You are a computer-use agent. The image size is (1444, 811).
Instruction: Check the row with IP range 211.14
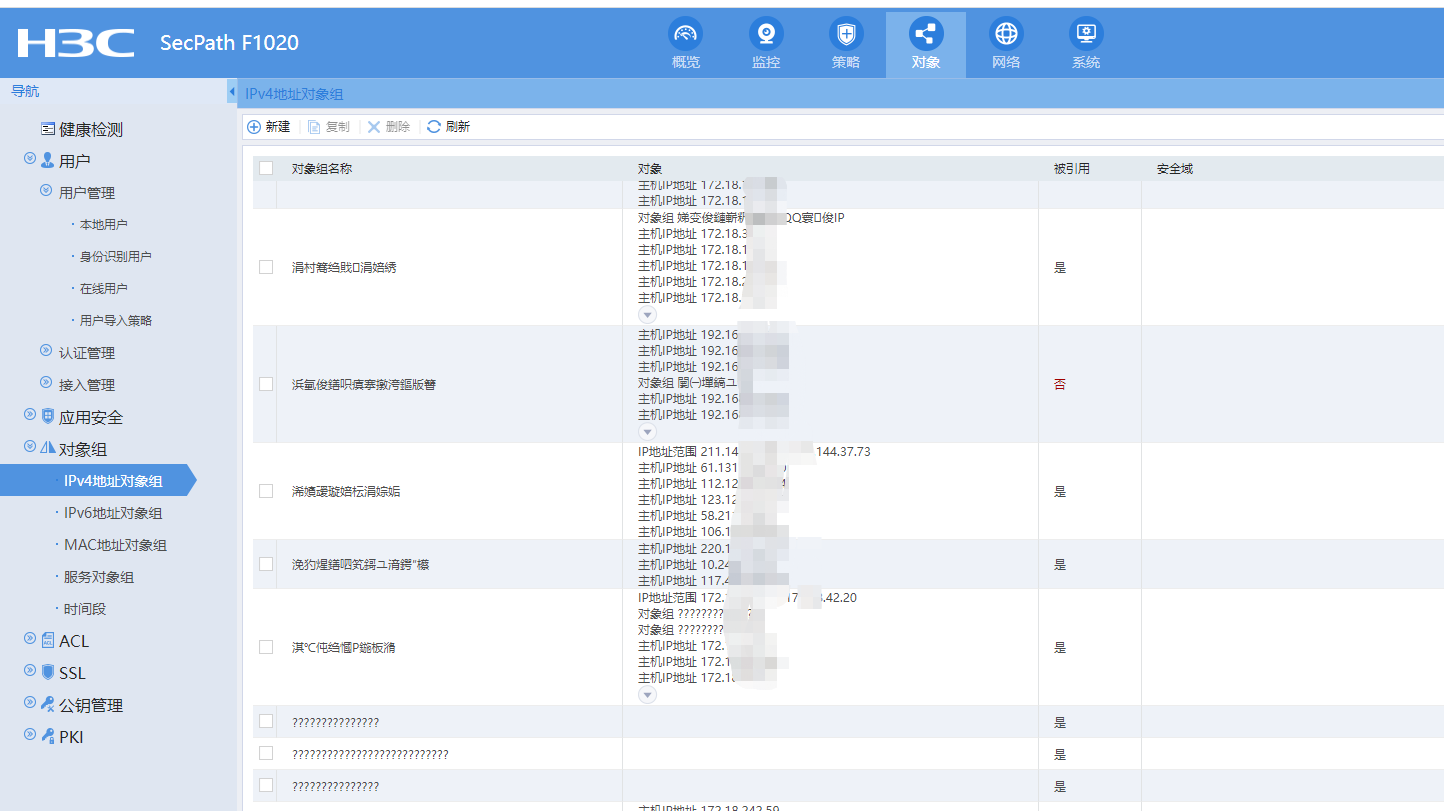coord(266,491)
